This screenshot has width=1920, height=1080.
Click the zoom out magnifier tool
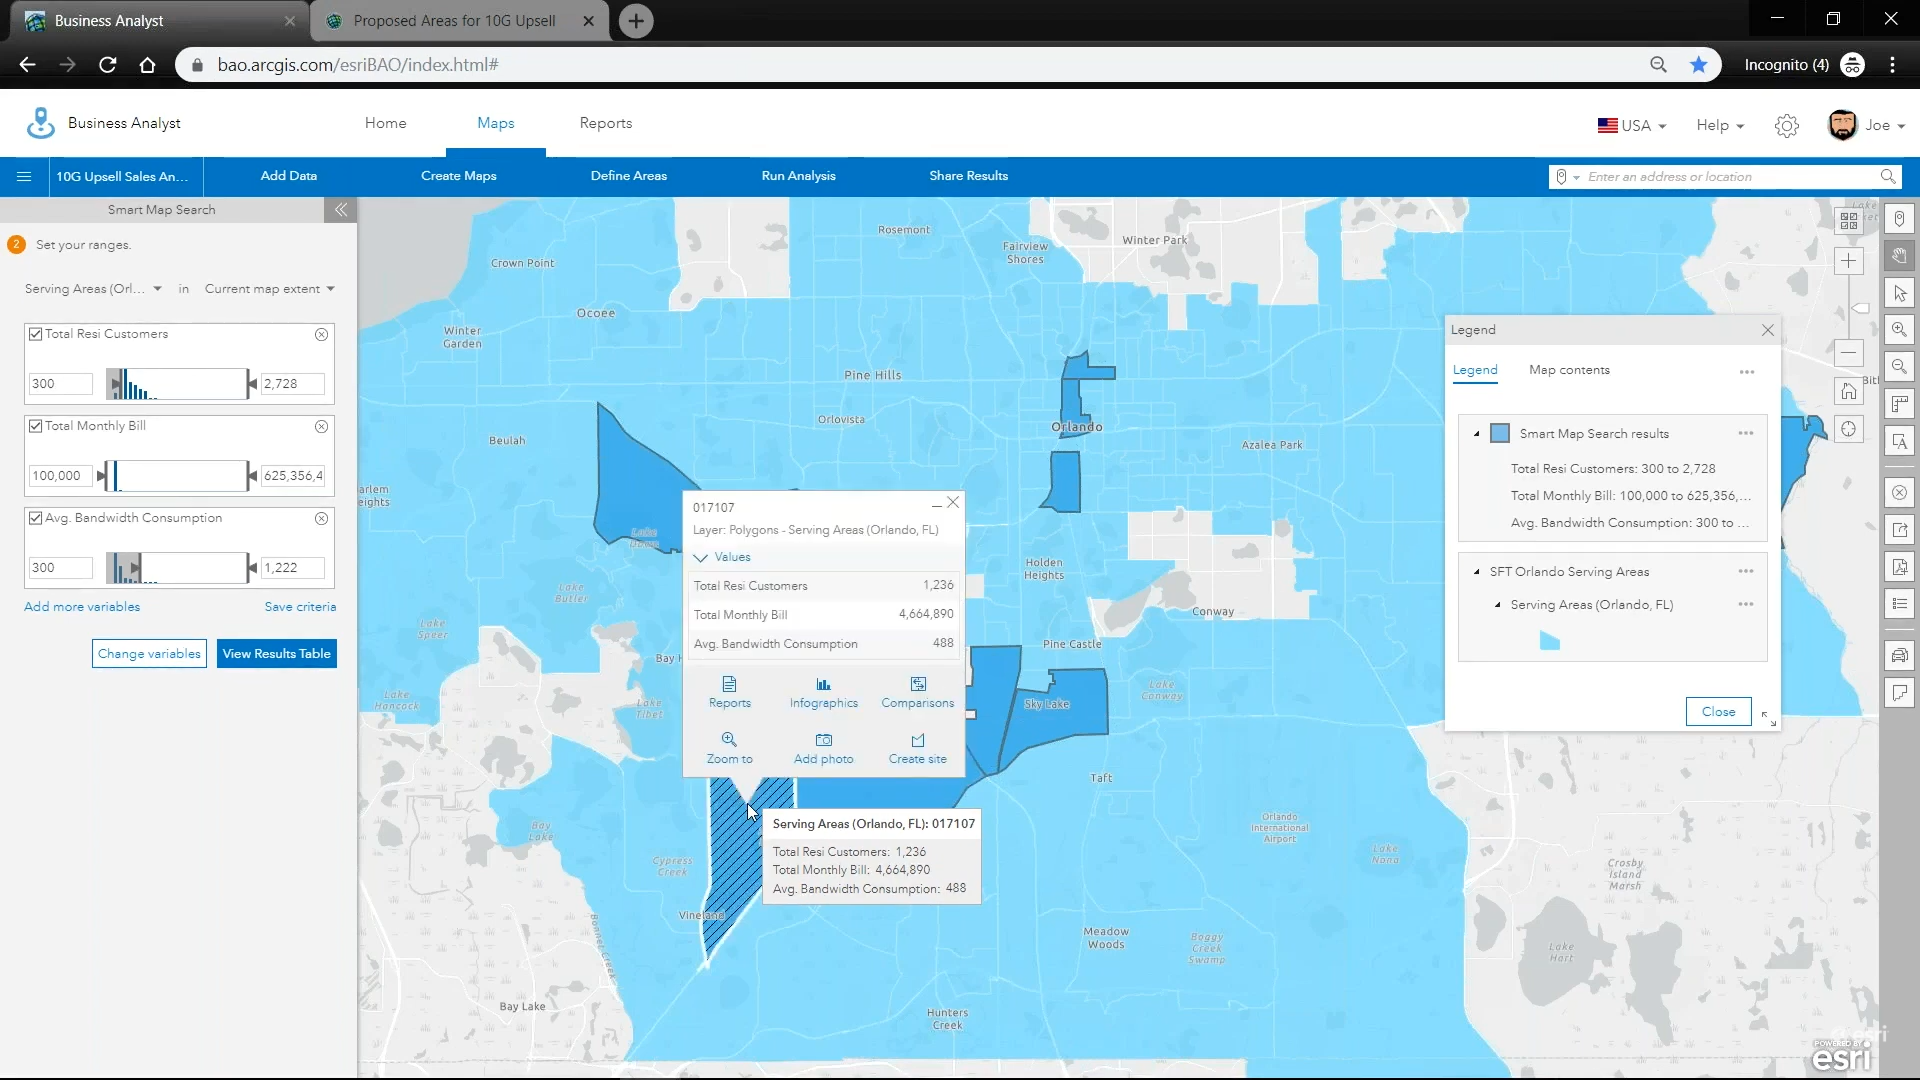tap(1899, 366)
